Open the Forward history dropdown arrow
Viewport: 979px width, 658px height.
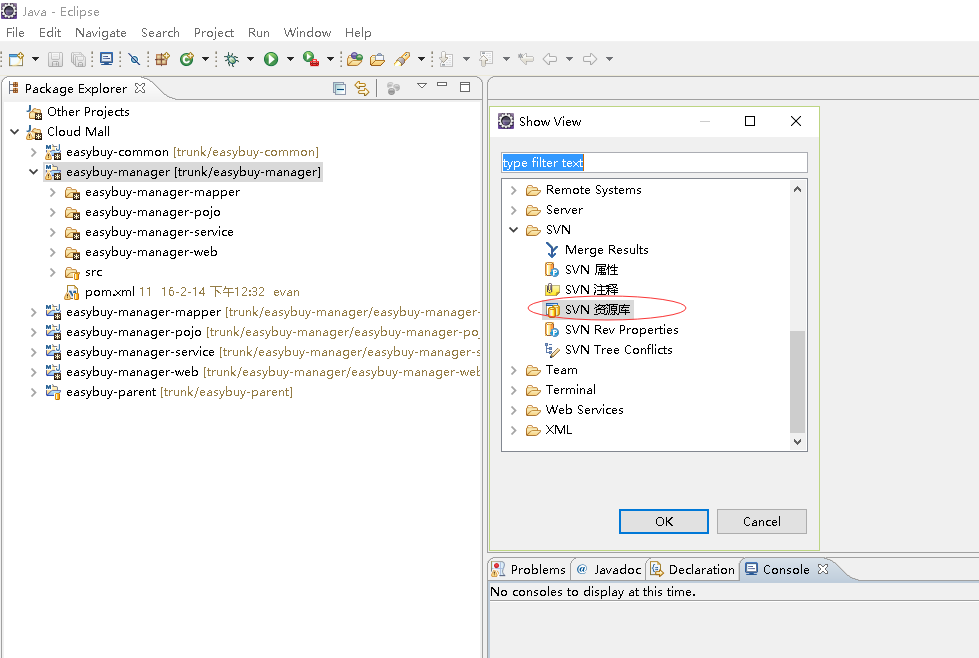click(x=609, y=59)
